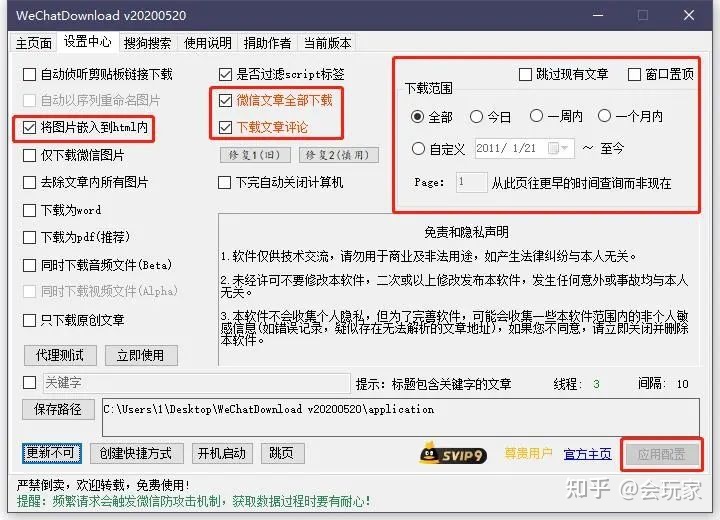Click the 修复2(慎用) button
Viewport: 720px width, 520px height.
338,155
